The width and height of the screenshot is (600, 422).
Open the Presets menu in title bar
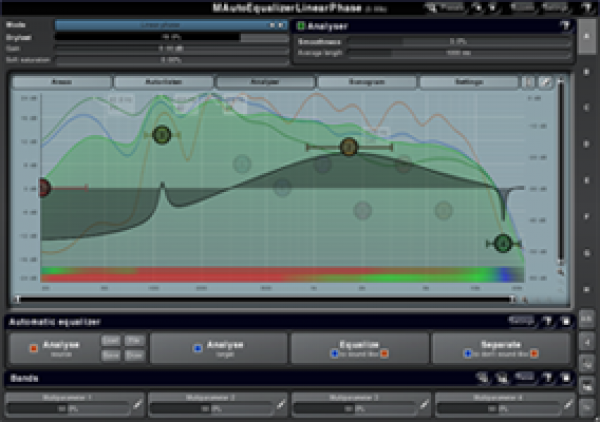click(x=446, y=7)
